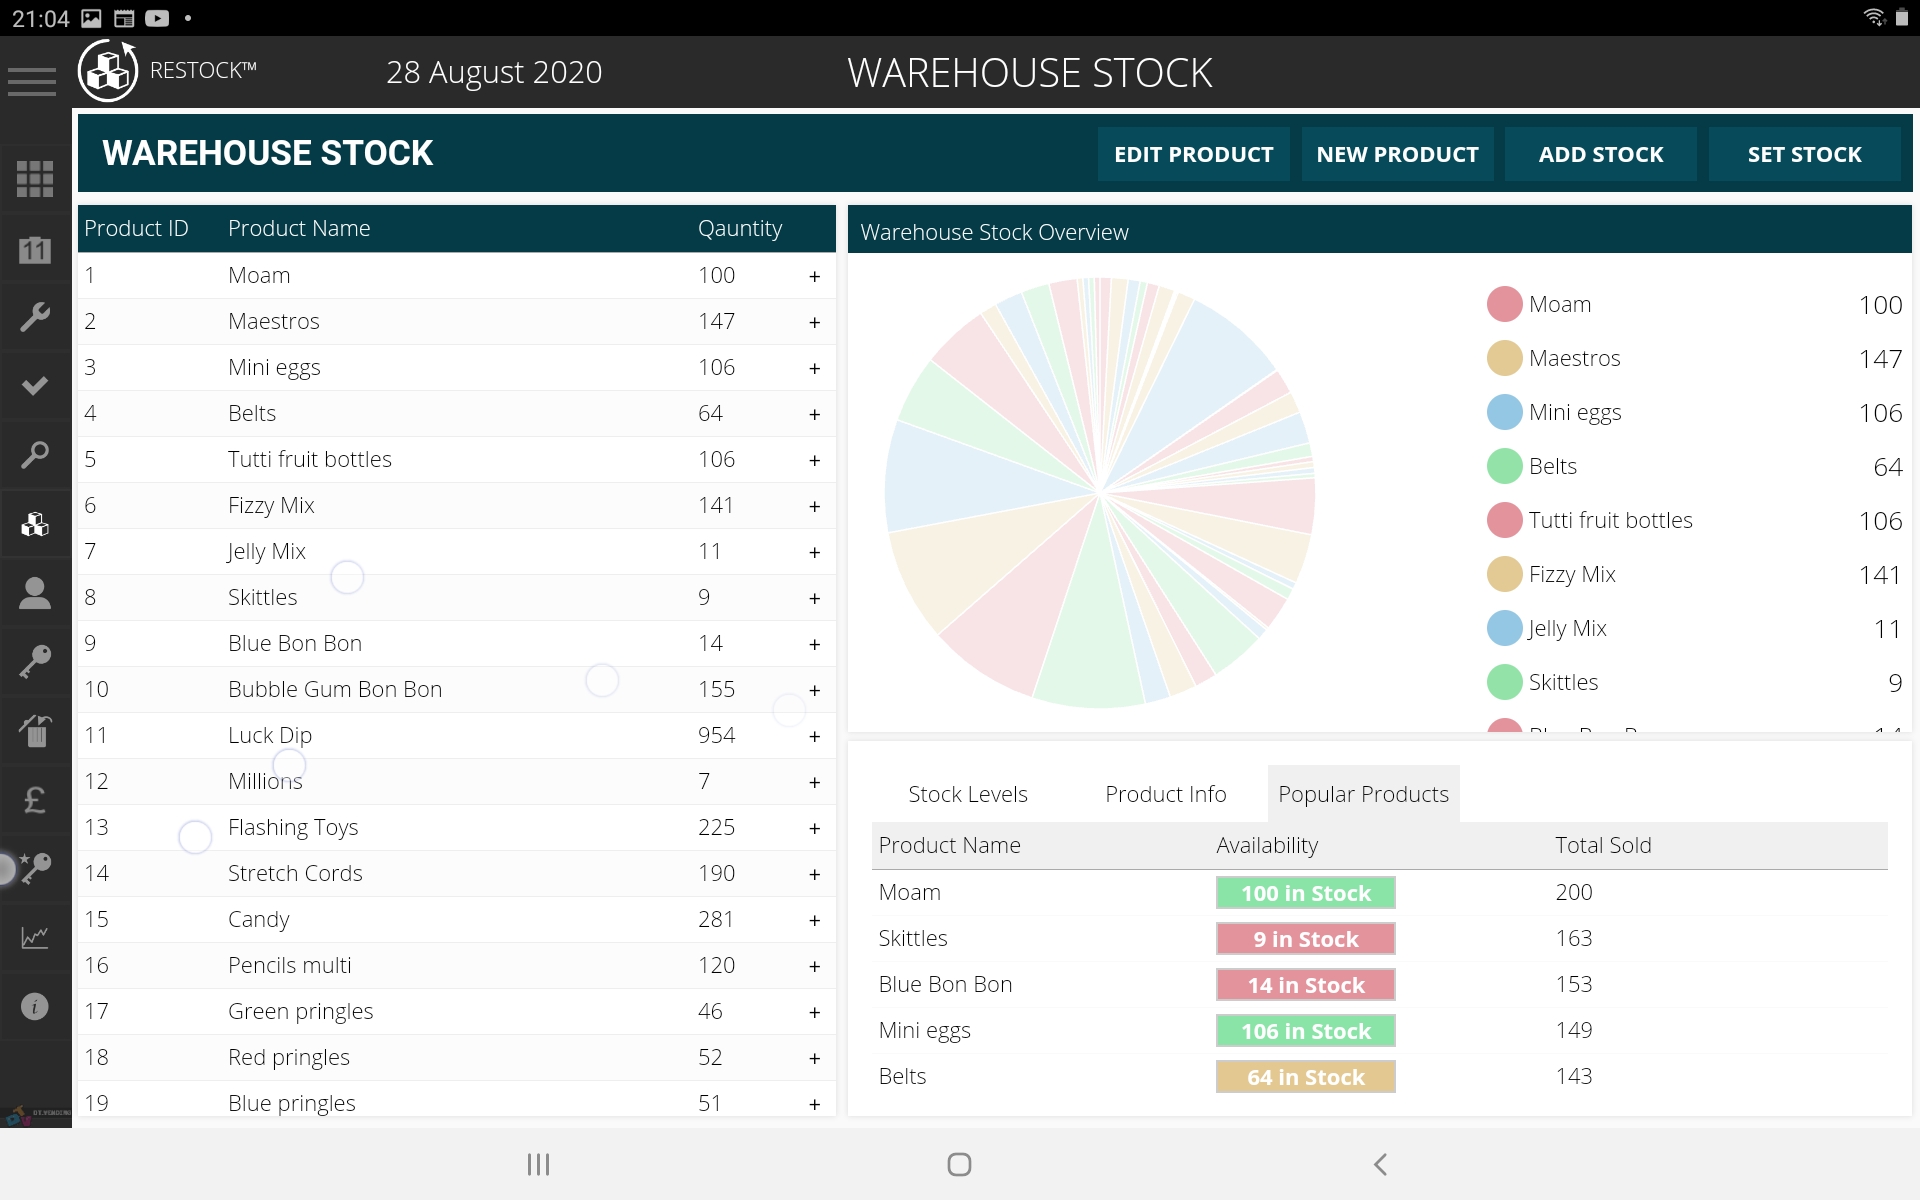Viewport: 1920px width, 1200px height.
Task: Click the Mini eggs blue legend swatch
Action: tap(1504, 412)
